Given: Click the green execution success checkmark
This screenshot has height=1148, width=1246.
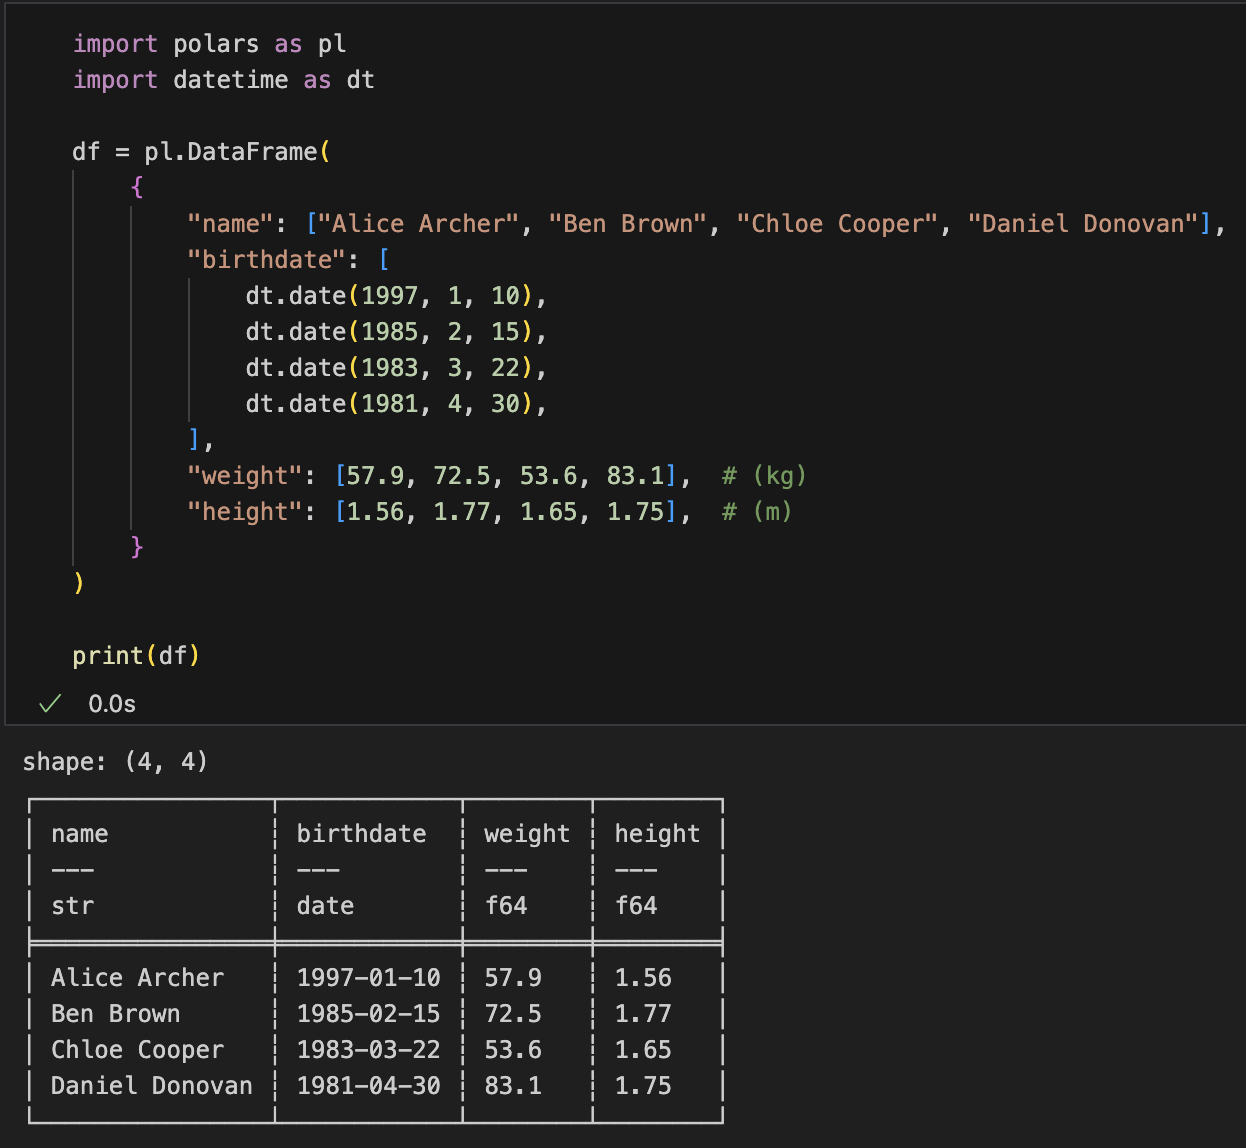Looking at the screenshot, I should click(x=50, y=704).
